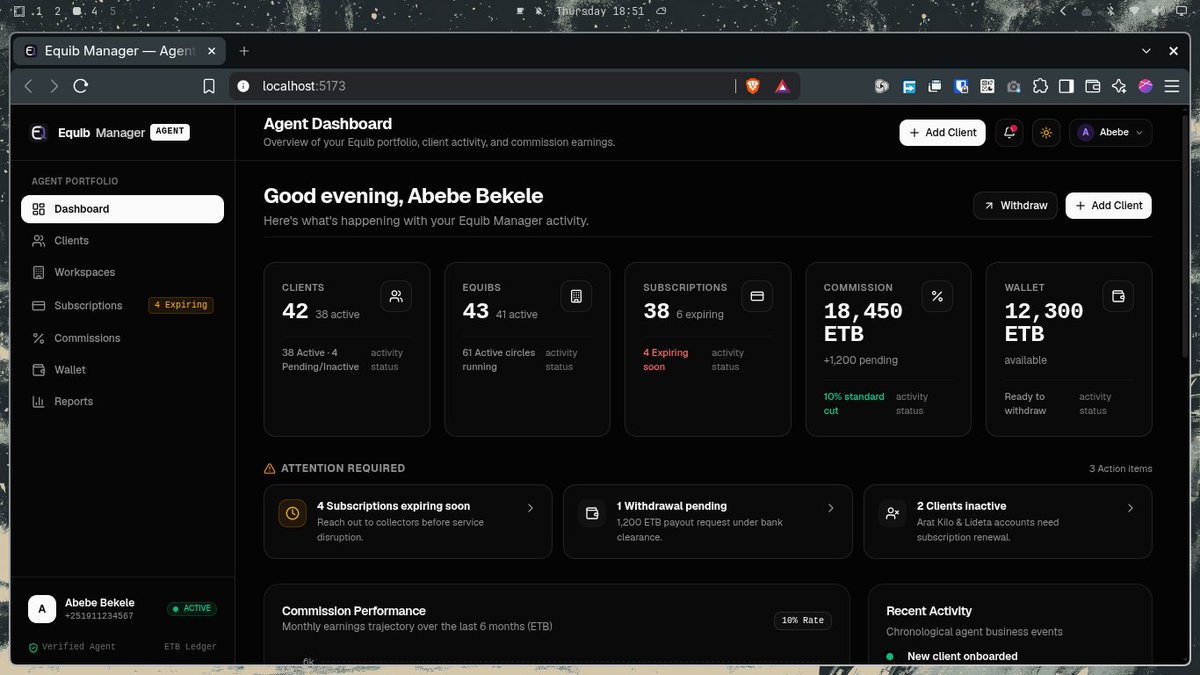Expand chevron on Subscriptions expiring soon alert
This screenshot has height=675, width=1200.
(530, 508)
